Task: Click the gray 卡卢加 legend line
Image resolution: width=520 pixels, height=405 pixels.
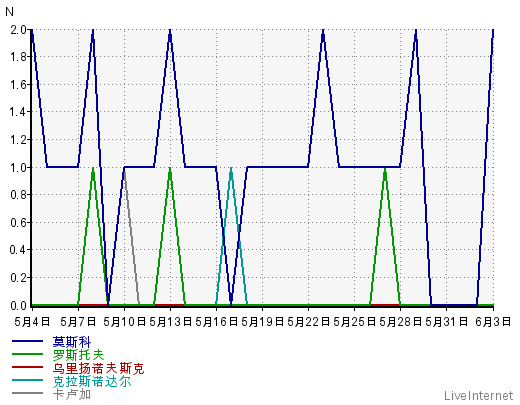Action: [x=27, y=393]
